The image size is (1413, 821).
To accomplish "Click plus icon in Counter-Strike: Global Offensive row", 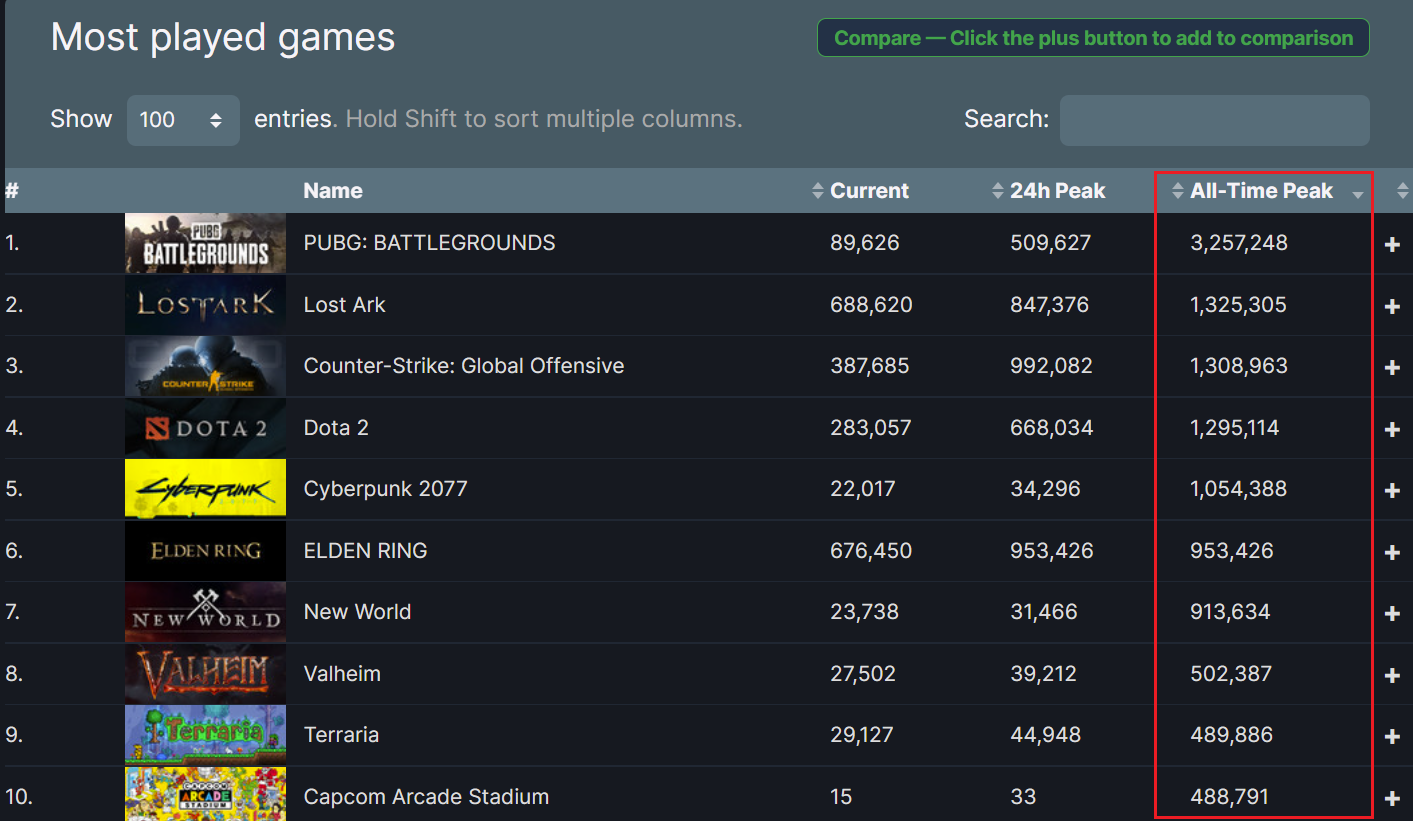I will coord(1392,368).
